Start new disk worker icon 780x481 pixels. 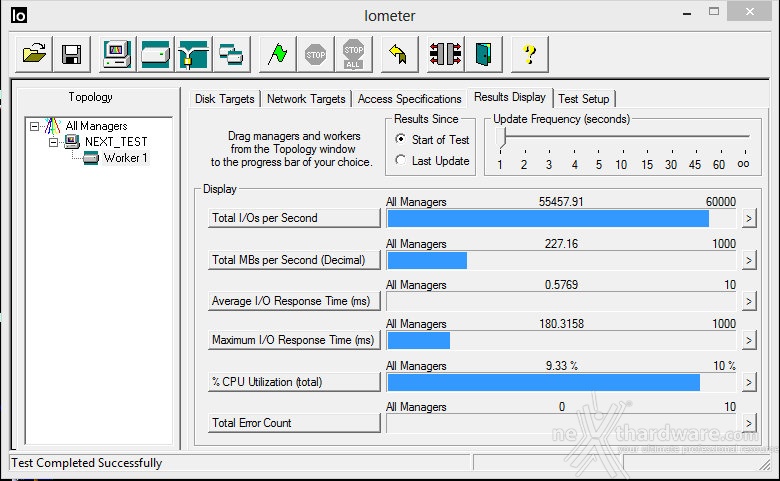click(156, 54)
